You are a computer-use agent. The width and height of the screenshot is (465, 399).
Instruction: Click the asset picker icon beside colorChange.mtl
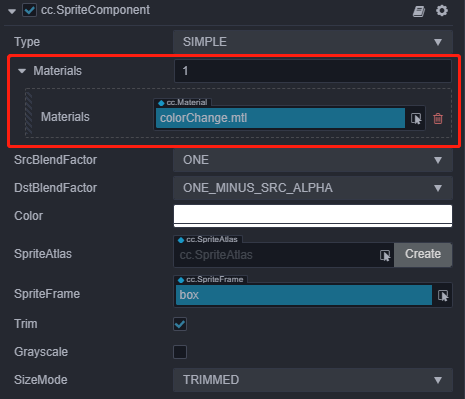[x=416, y=118]
